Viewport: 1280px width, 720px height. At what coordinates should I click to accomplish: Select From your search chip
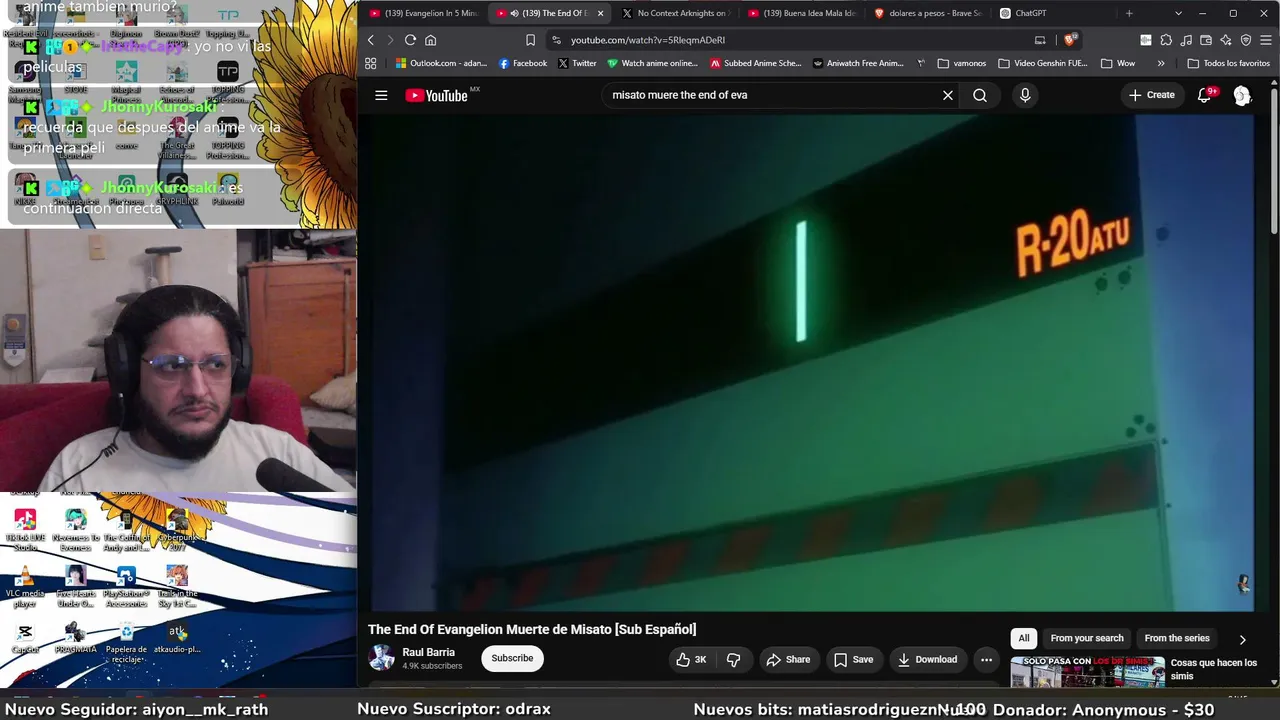(x=1087, y=638)
